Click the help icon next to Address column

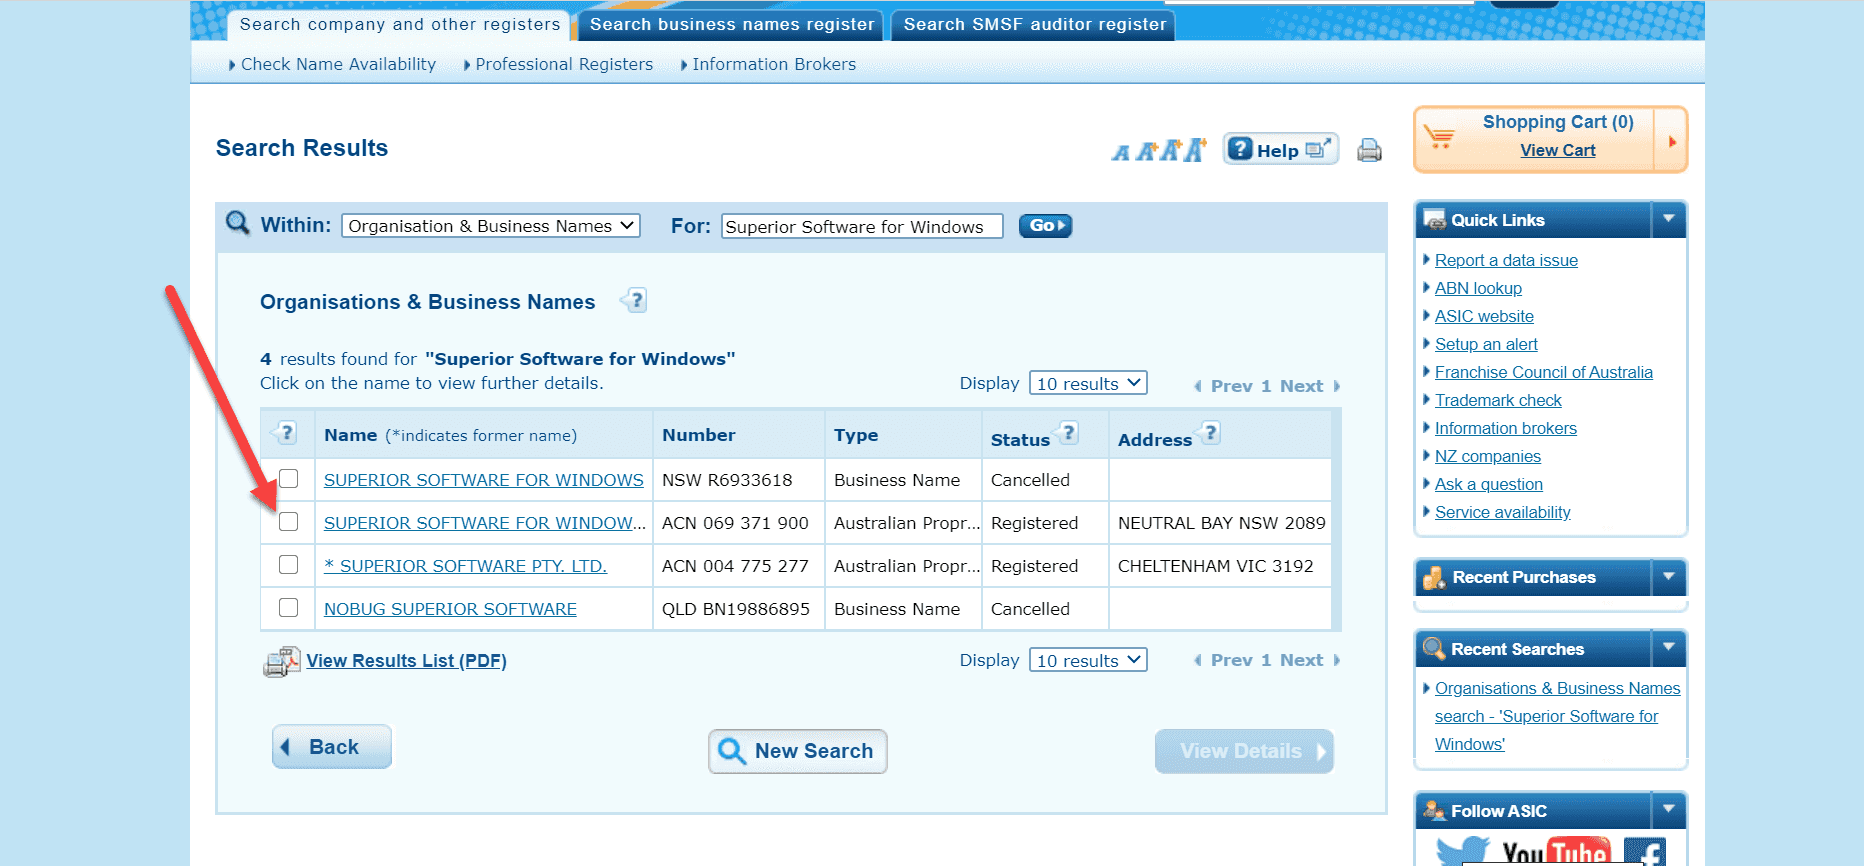(x=1211, y=433)
